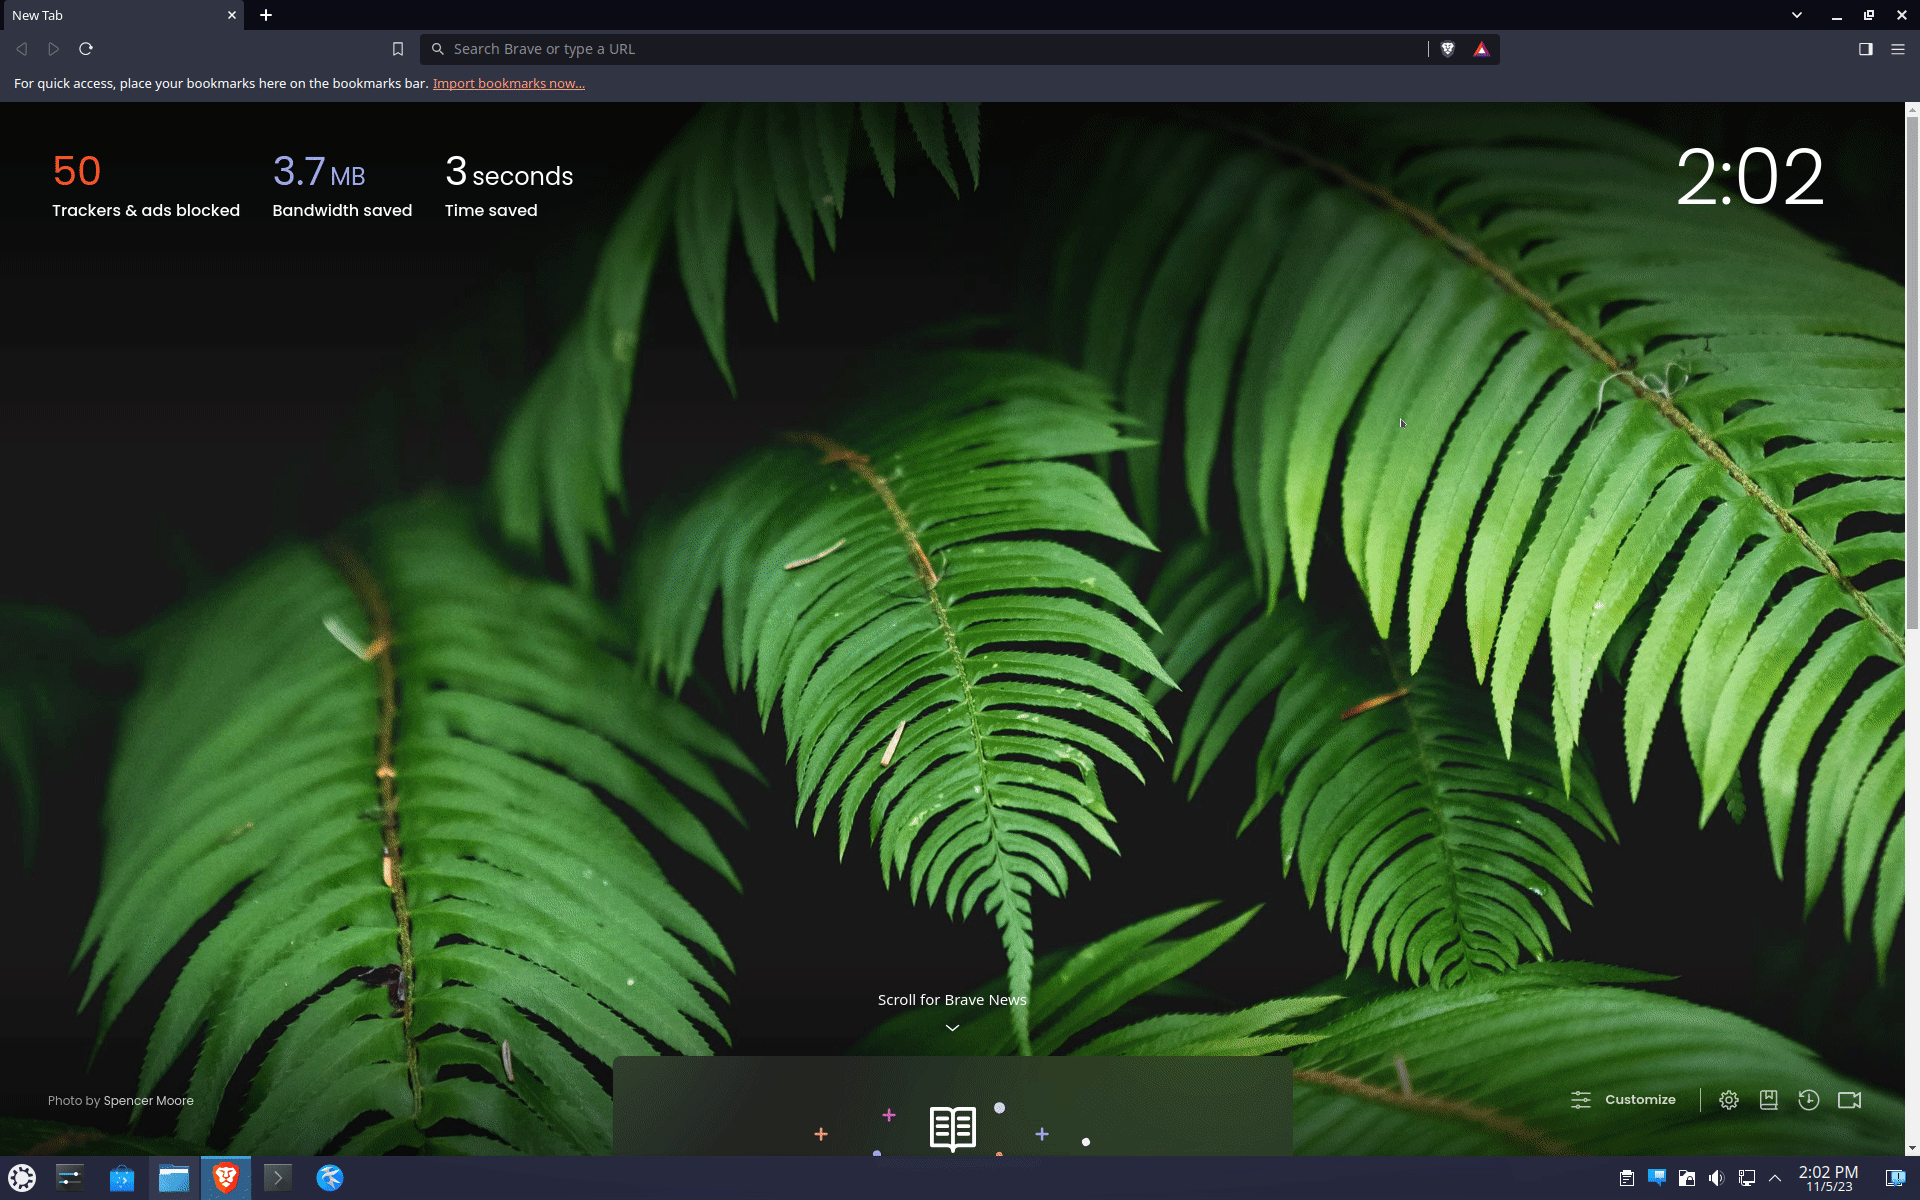Expand the tab search dropdown arrow
The height and width of the screenshot is (1200, 1920).
(x=1796, y=15)
